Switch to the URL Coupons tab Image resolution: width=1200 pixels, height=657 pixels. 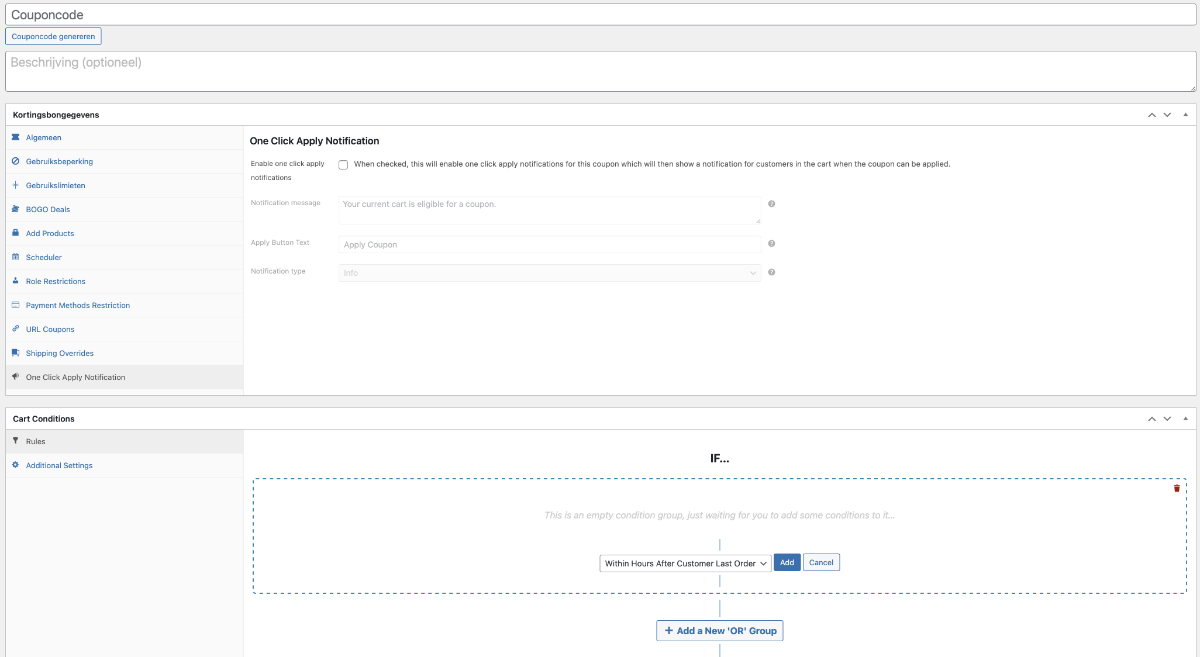(50, 329)
